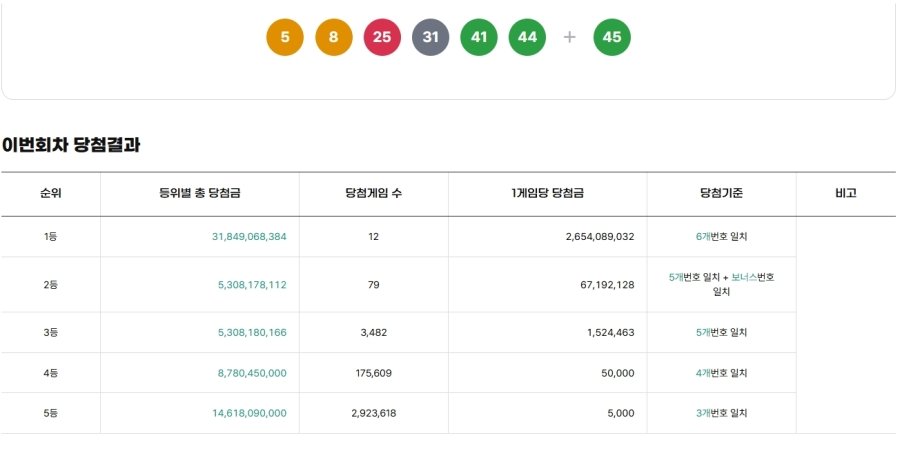Click the yellow lottery ball number 8
The height and width of the screenshot is (451, 900).
tap(333, 38)
